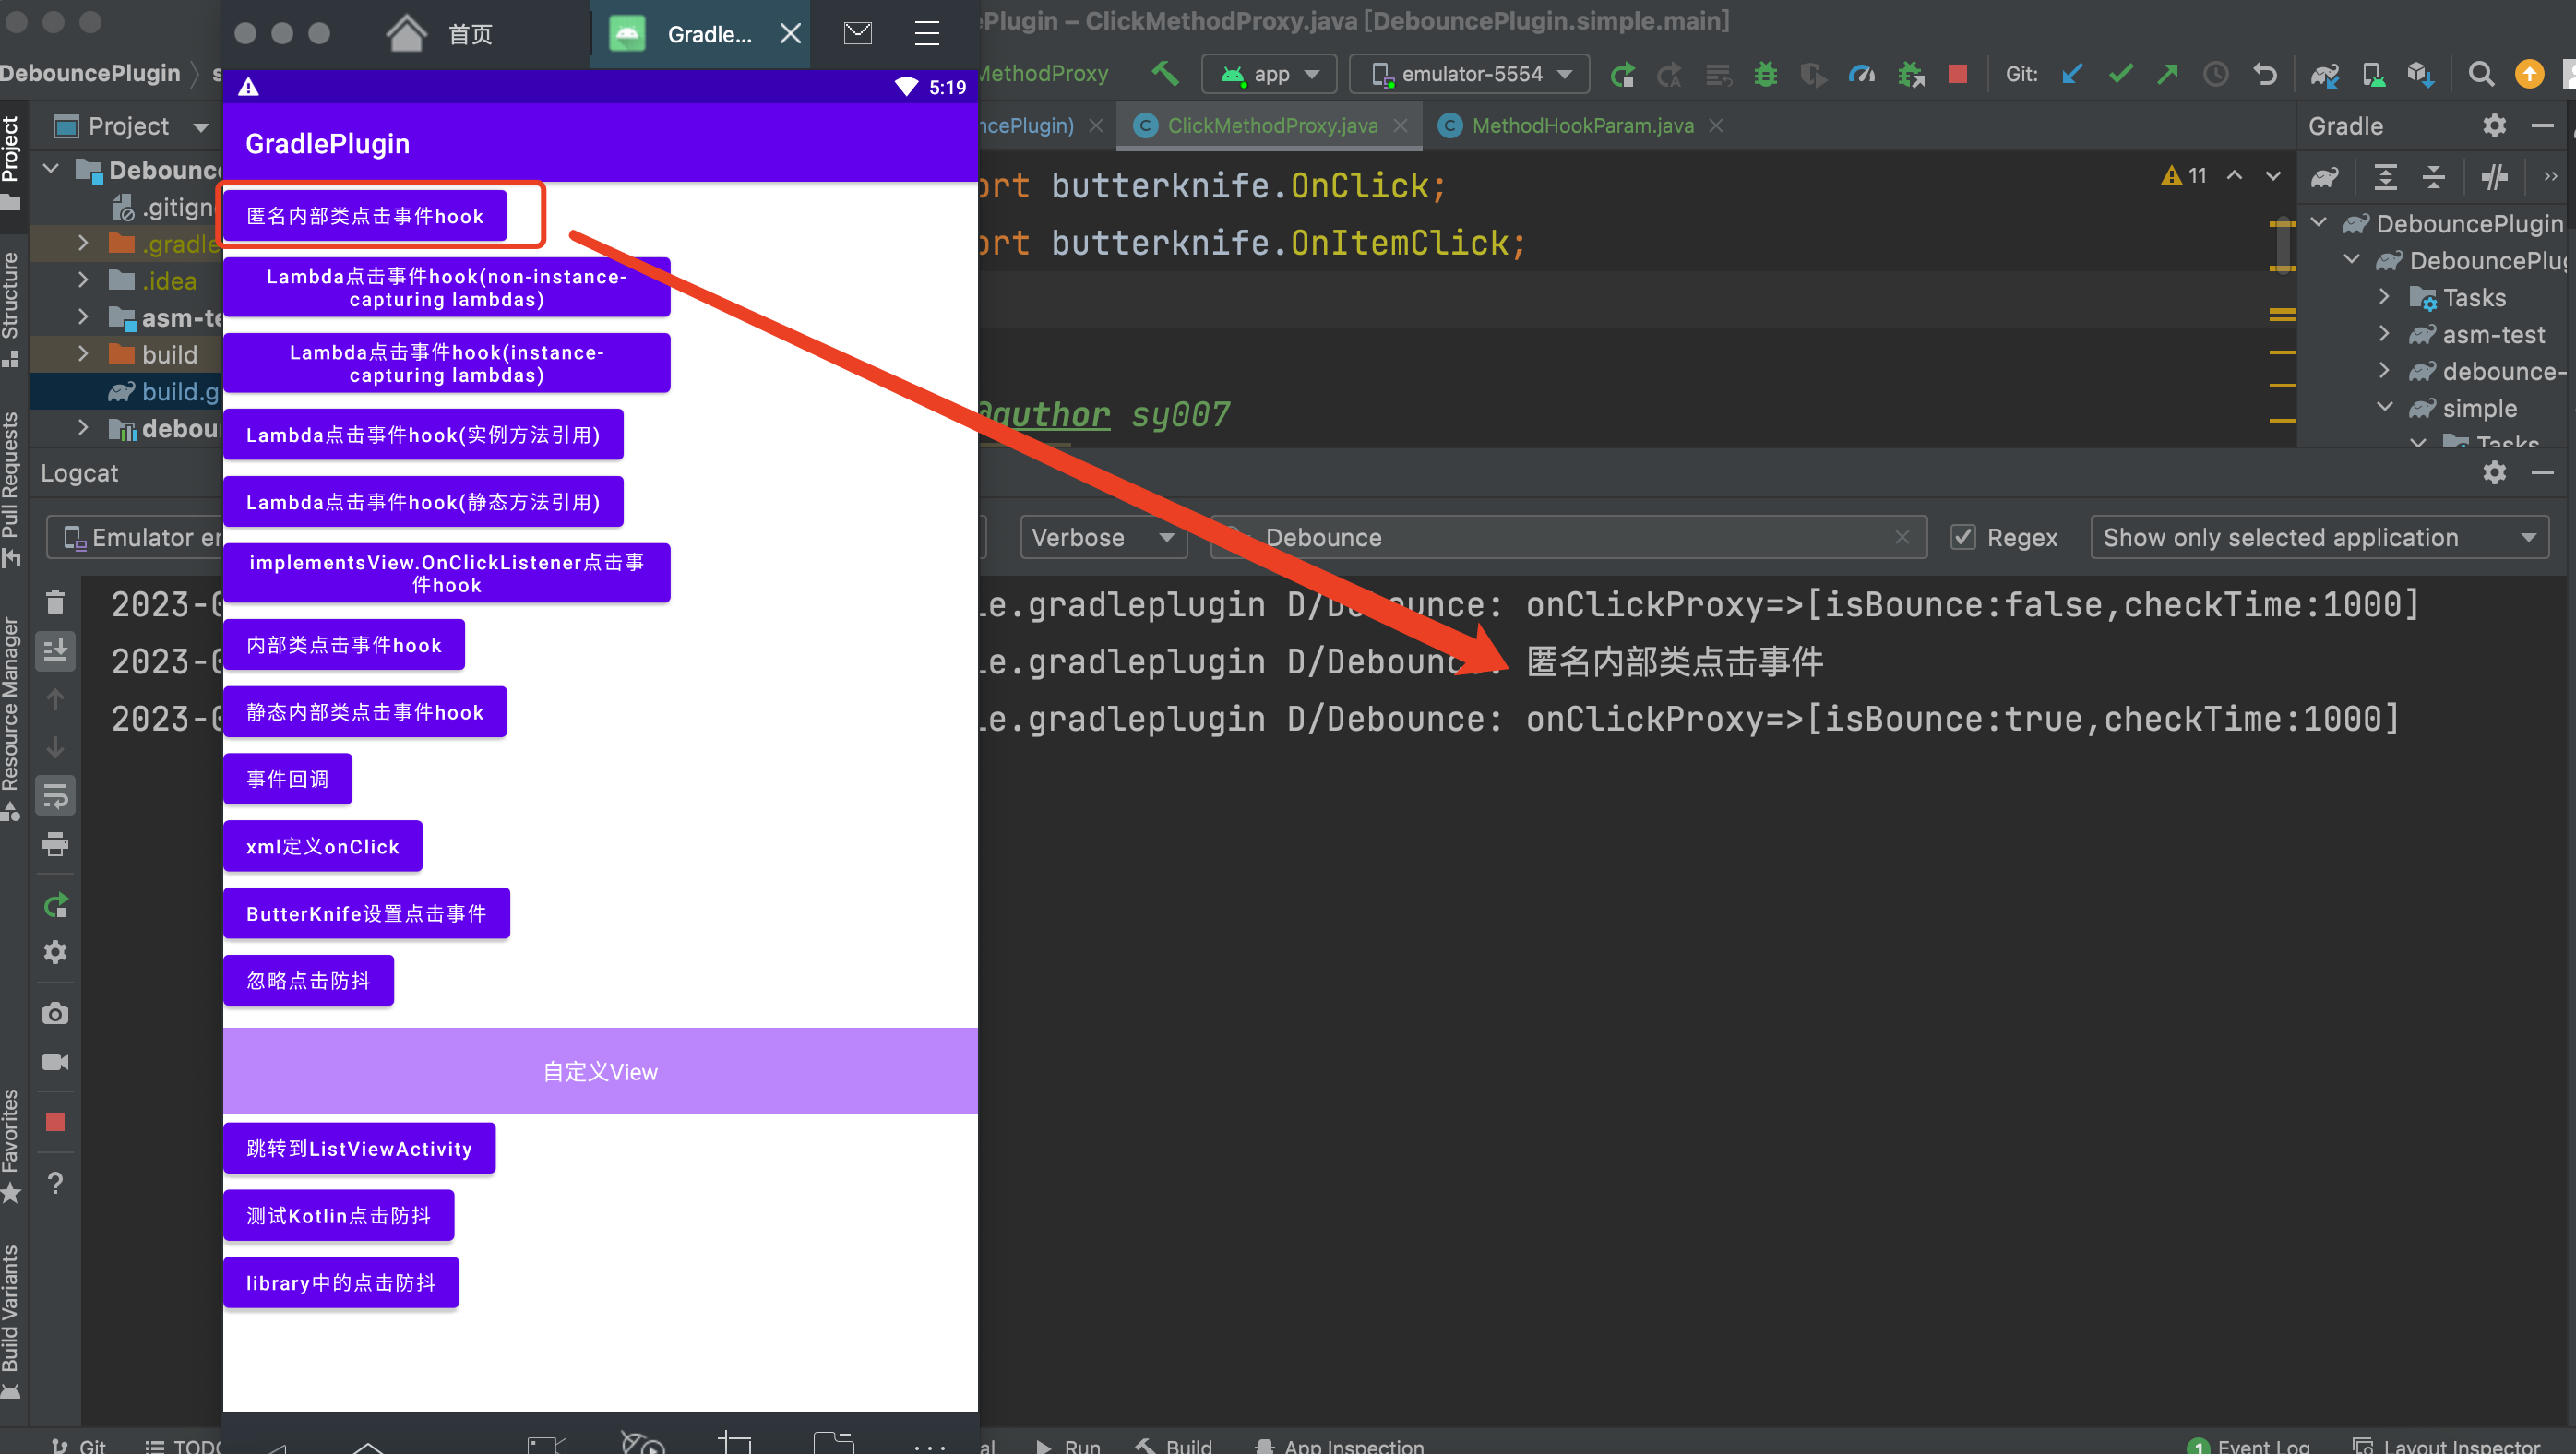Click Git update project arrow icon
Image resolution: width=2576 pixels, height=1454 pixels.
click(2072, 74)
